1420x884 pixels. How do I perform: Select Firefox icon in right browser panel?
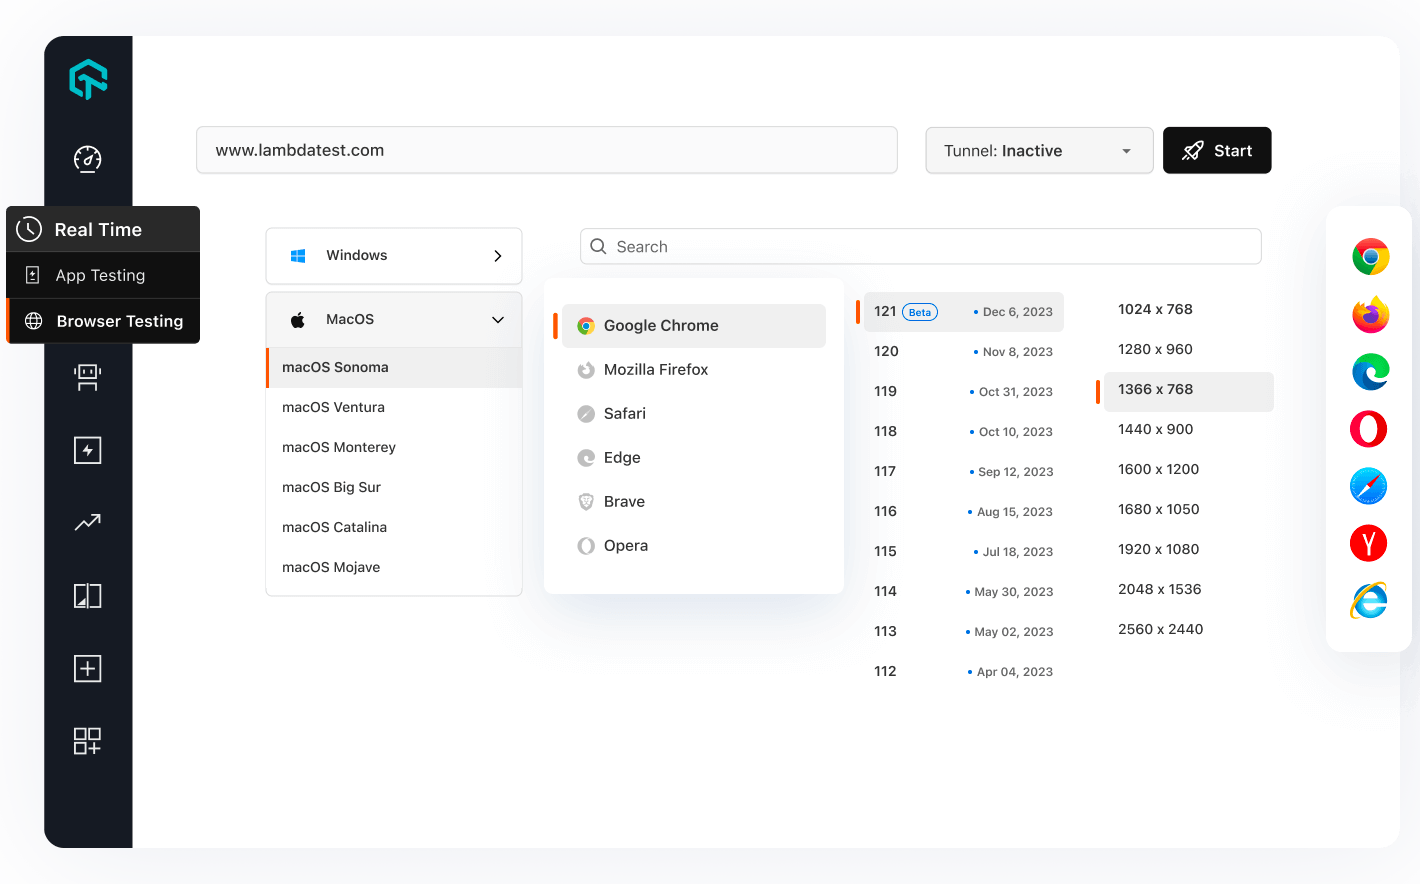(x=1370, y=315)
